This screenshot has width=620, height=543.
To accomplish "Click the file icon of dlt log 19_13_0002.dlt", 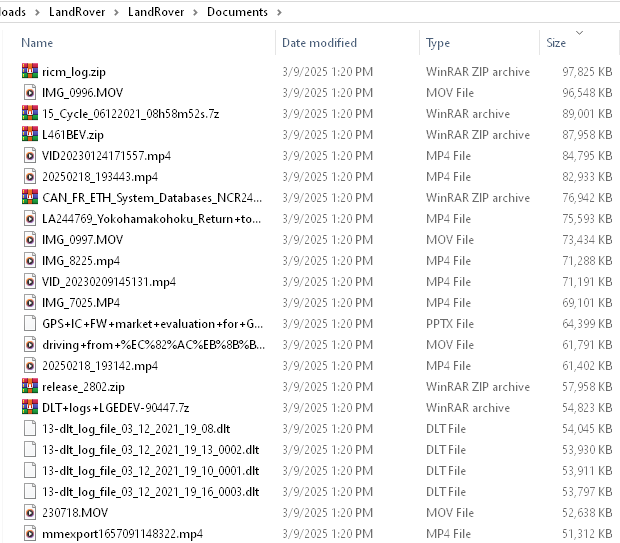I will (30, 449).
